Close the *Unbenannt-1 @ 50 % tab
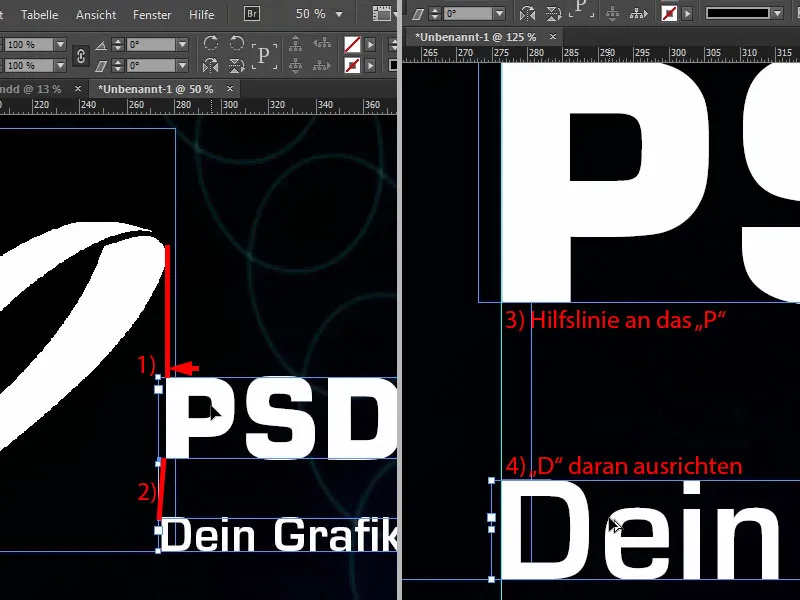 (230, 89)
